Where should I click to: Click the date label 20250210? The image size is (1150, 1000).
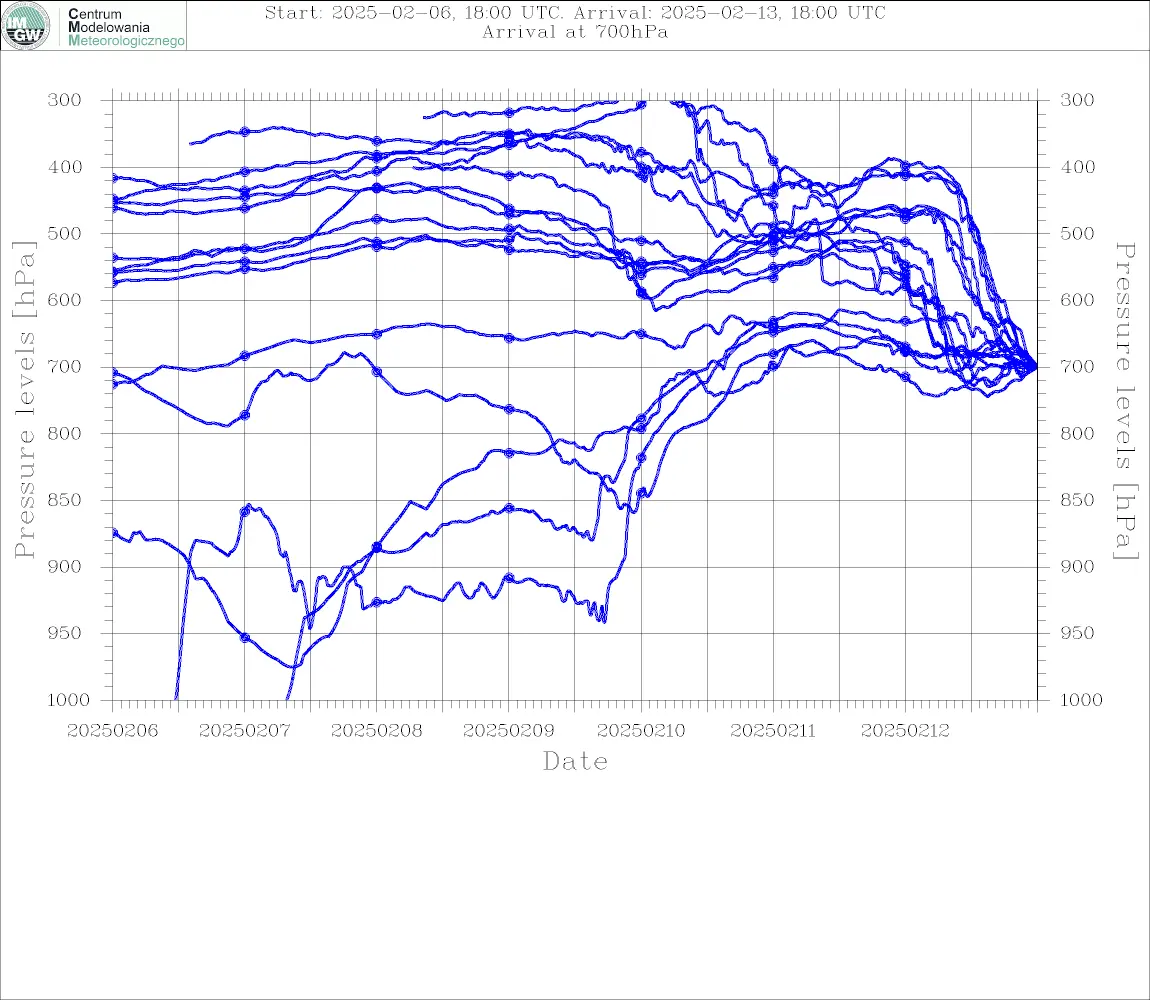pos(641,731)
